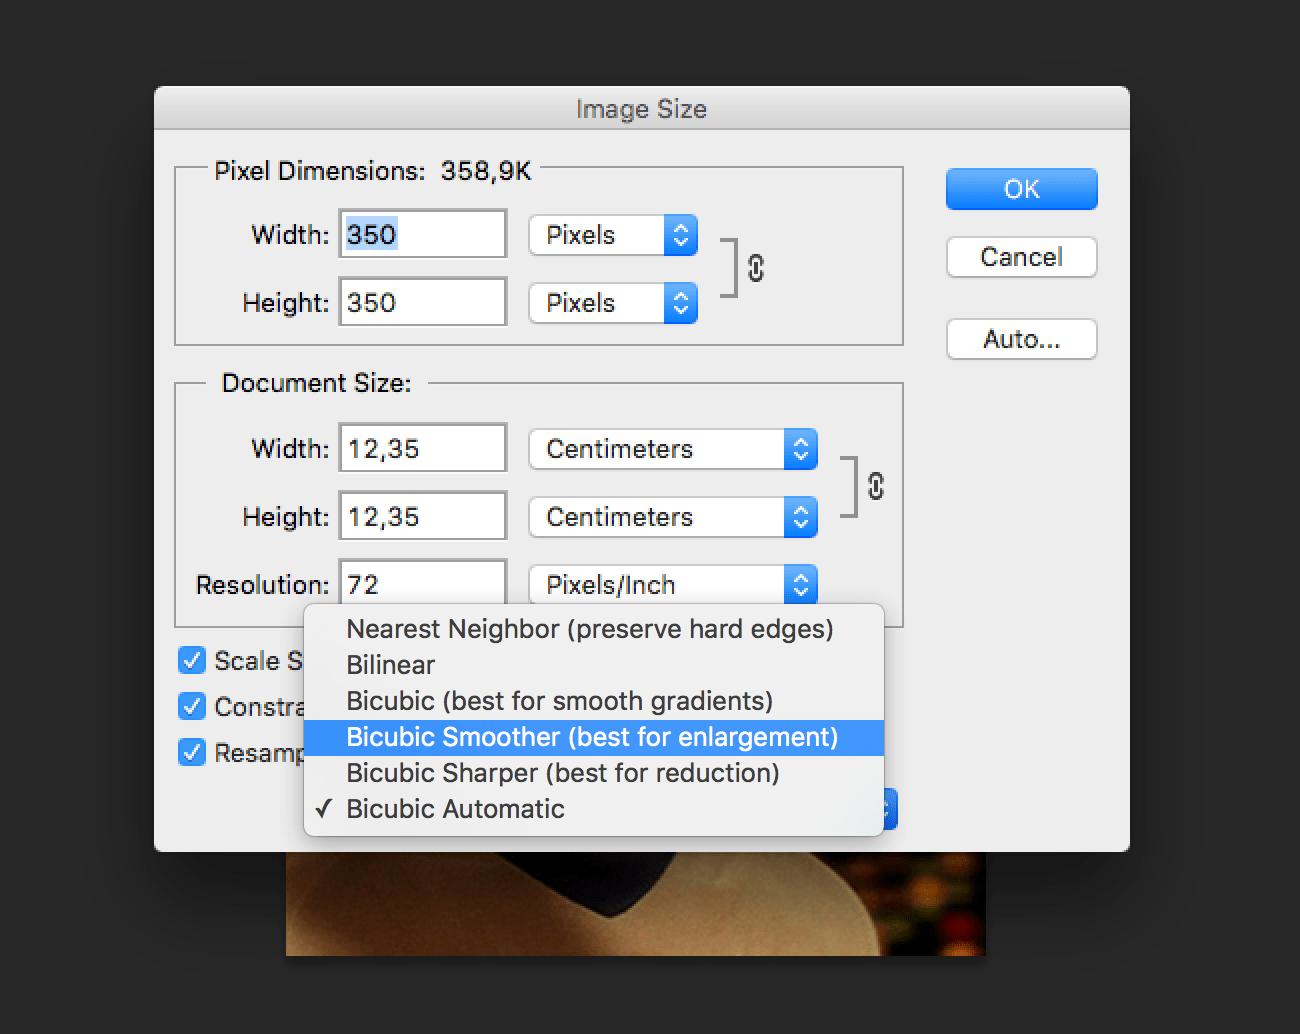Click the pixel dimensions constrain-proportions chain icon
This screenshot has width=1300, height=1034.
coord(756,268)
